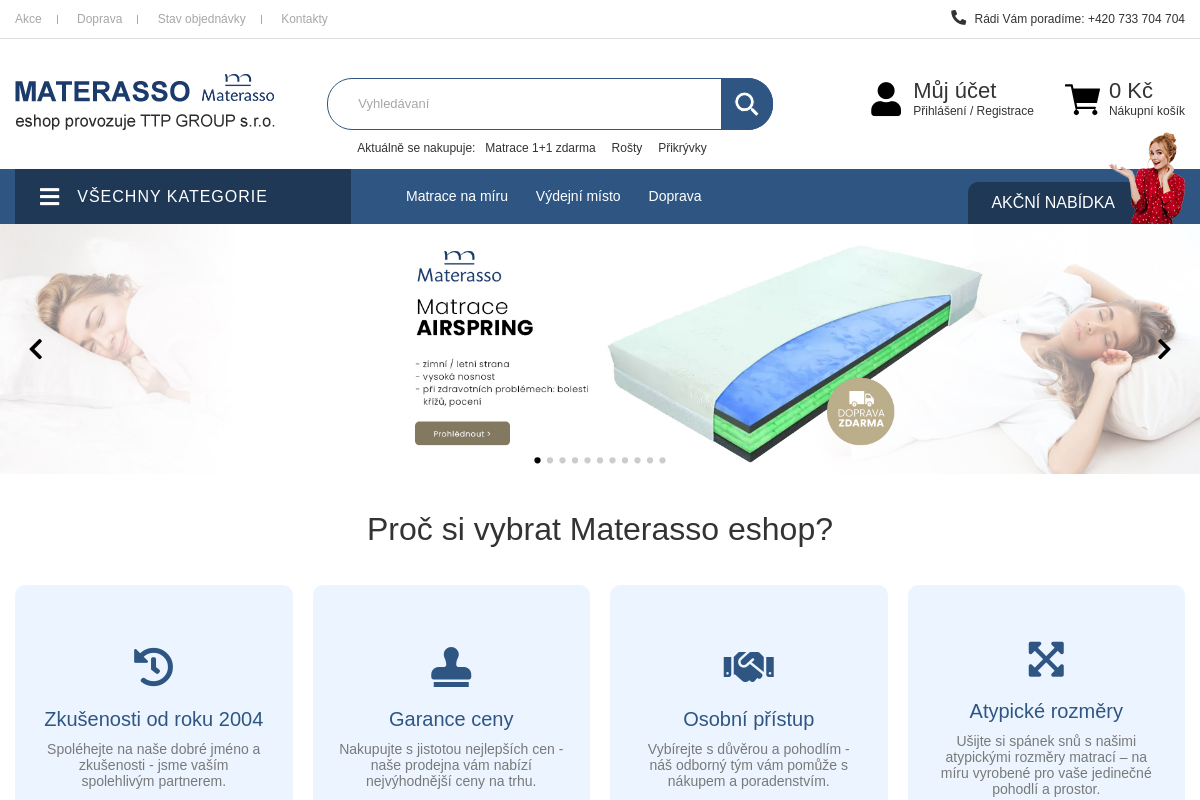Image resolution: width=1200 pixels, height=800 pixels.
Task: Click Matrace AIRSPRING banner title
Action: 475,317
